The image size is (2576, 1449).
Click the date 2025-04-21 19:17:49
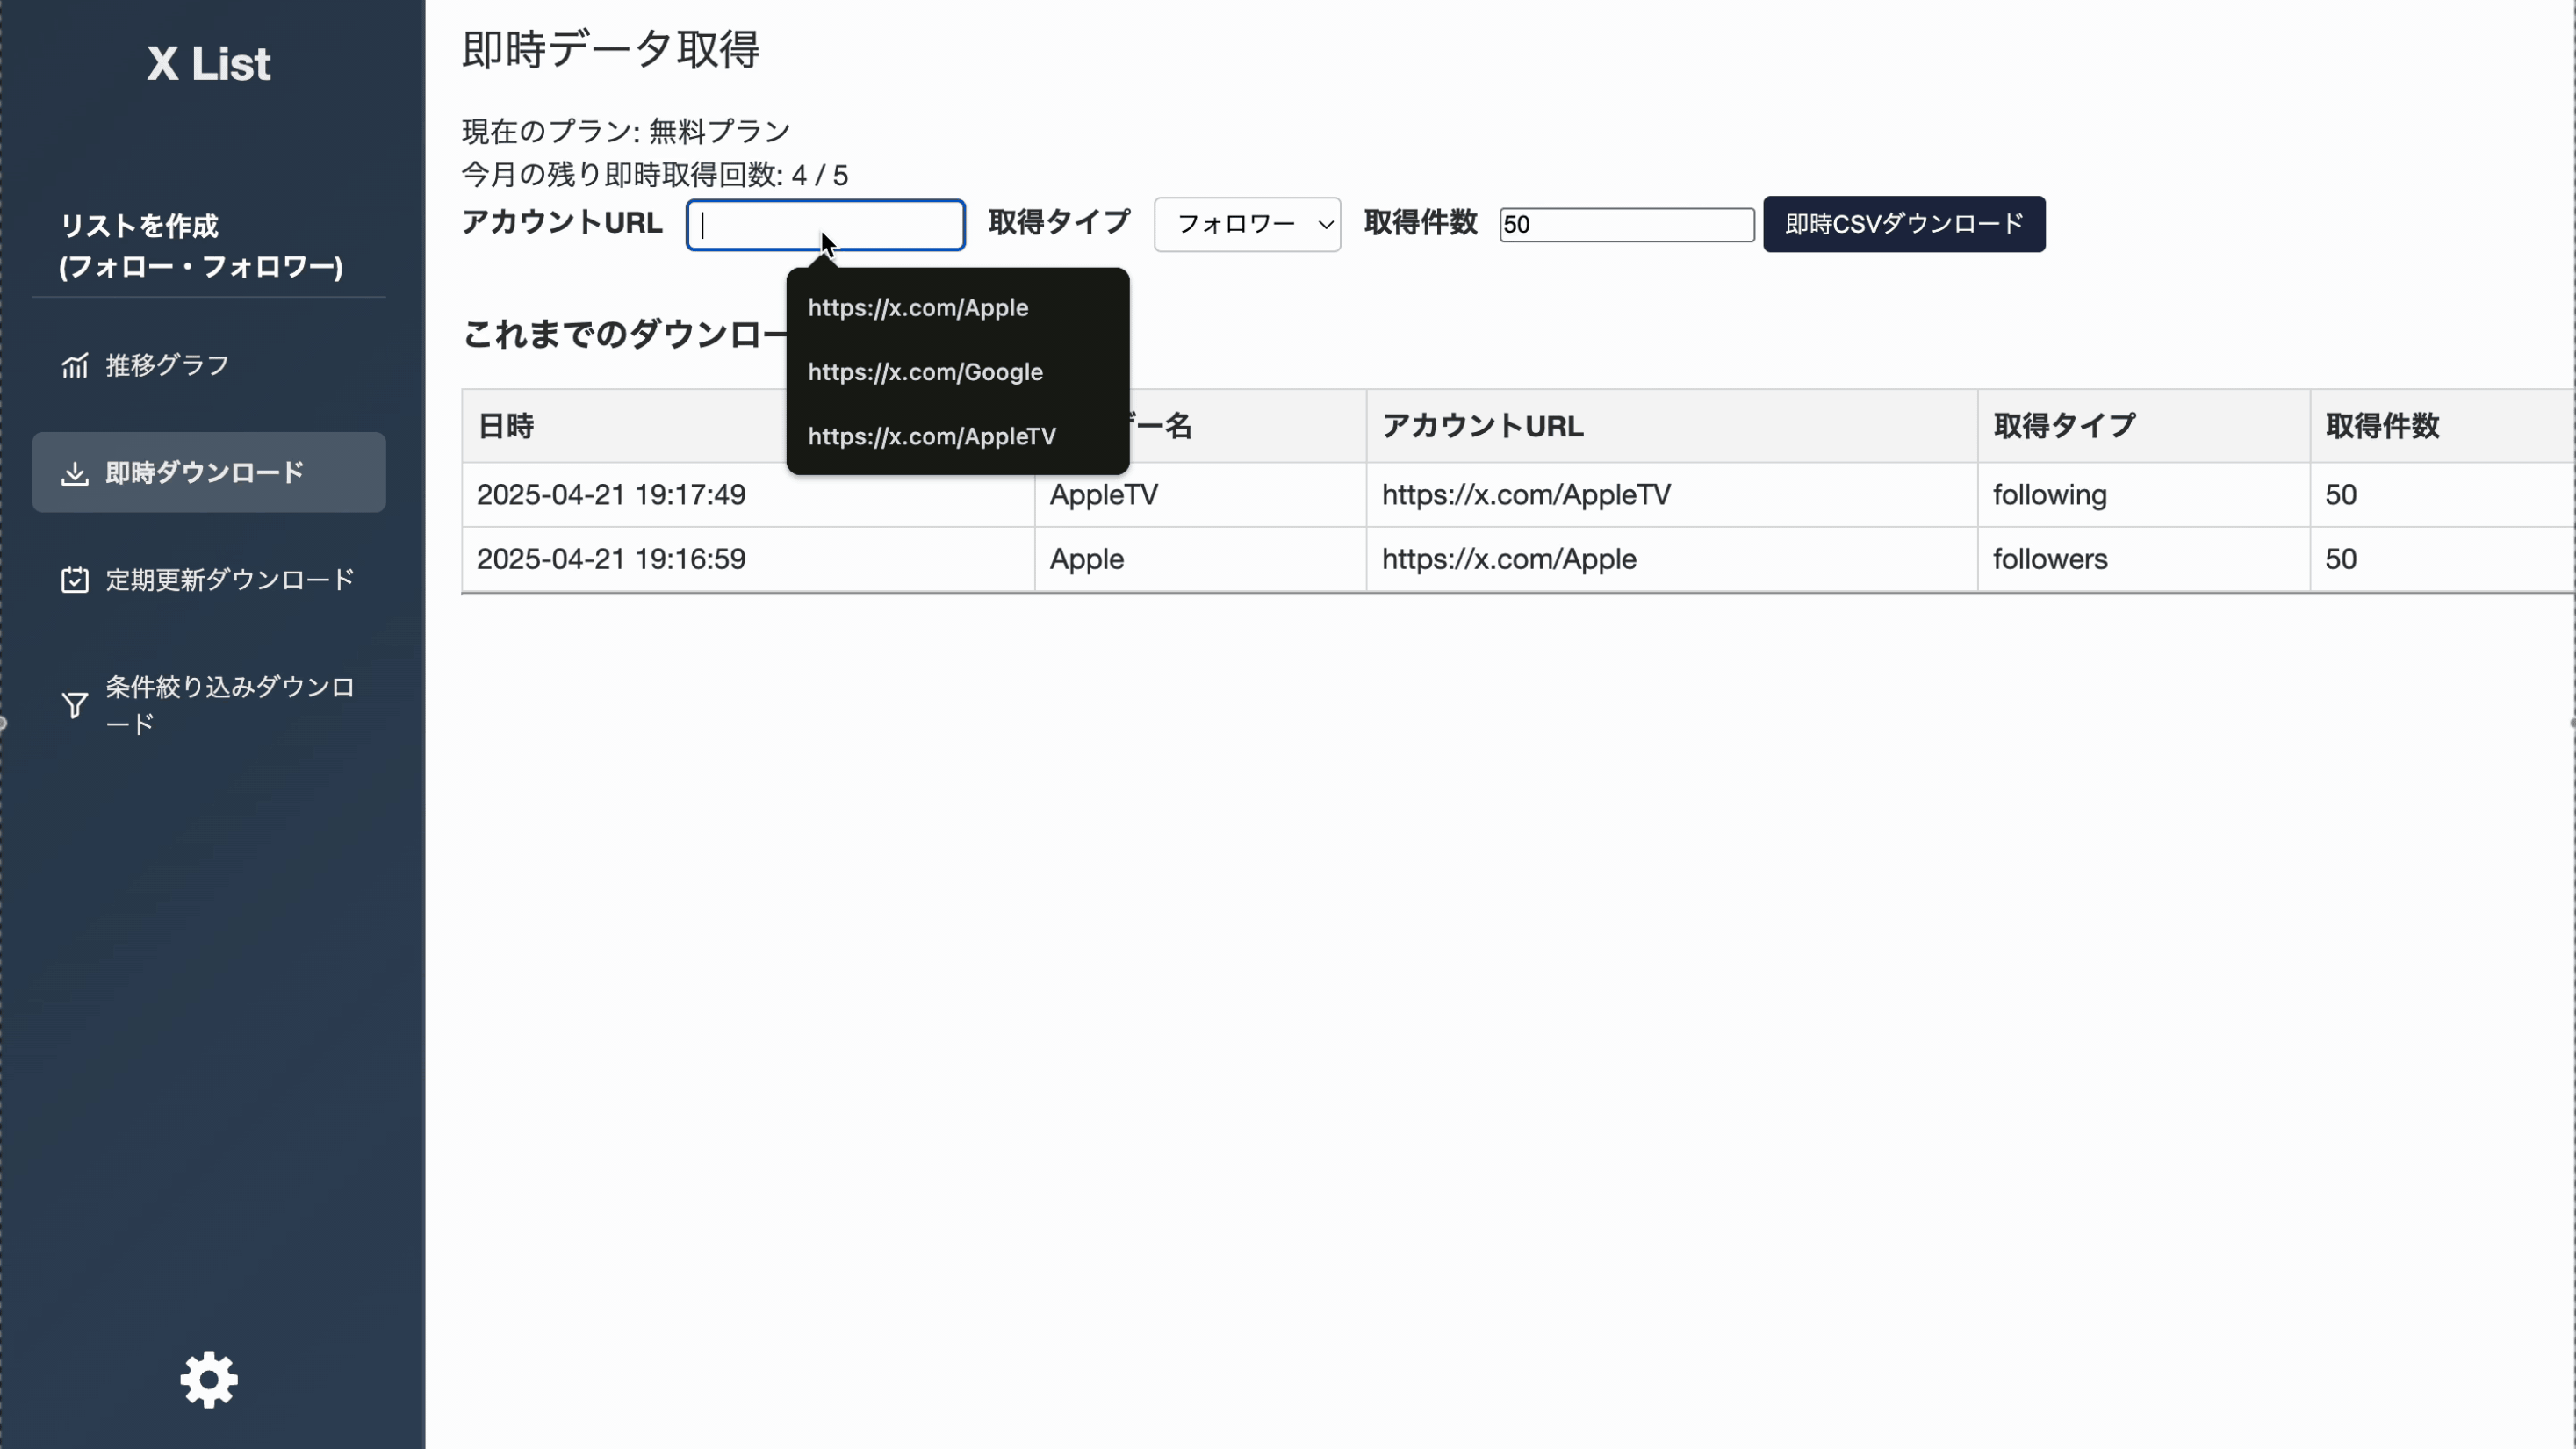coord(611,495)
